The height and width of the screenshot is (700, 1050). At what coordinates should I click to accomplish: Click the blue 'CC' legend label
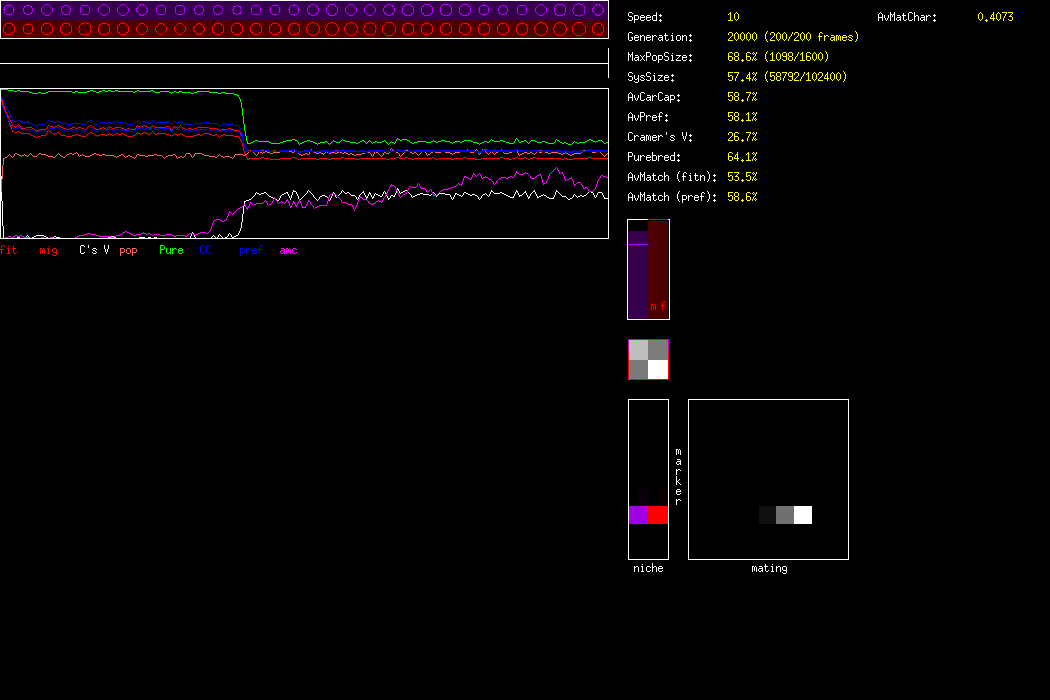point(206,250)
